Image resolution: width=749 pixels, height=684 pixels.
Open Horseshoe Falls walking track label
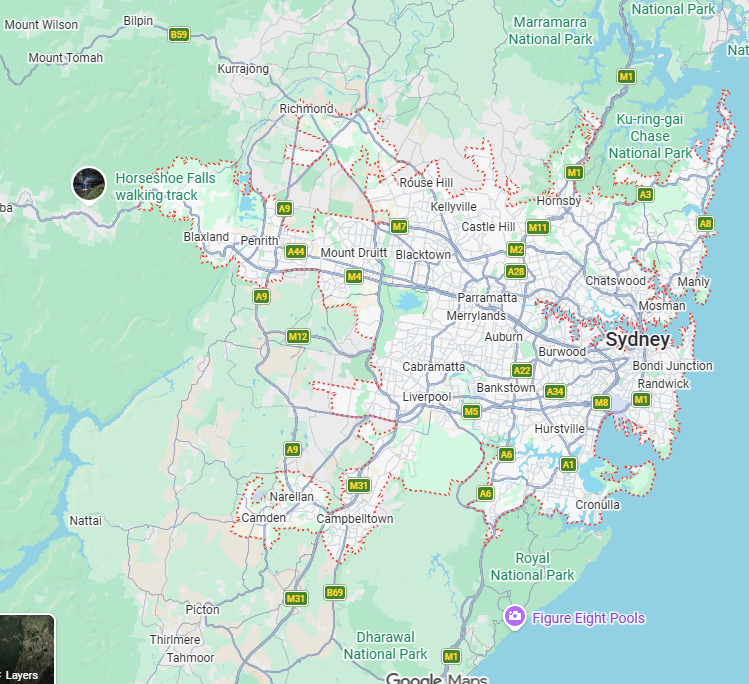point(165,186)
